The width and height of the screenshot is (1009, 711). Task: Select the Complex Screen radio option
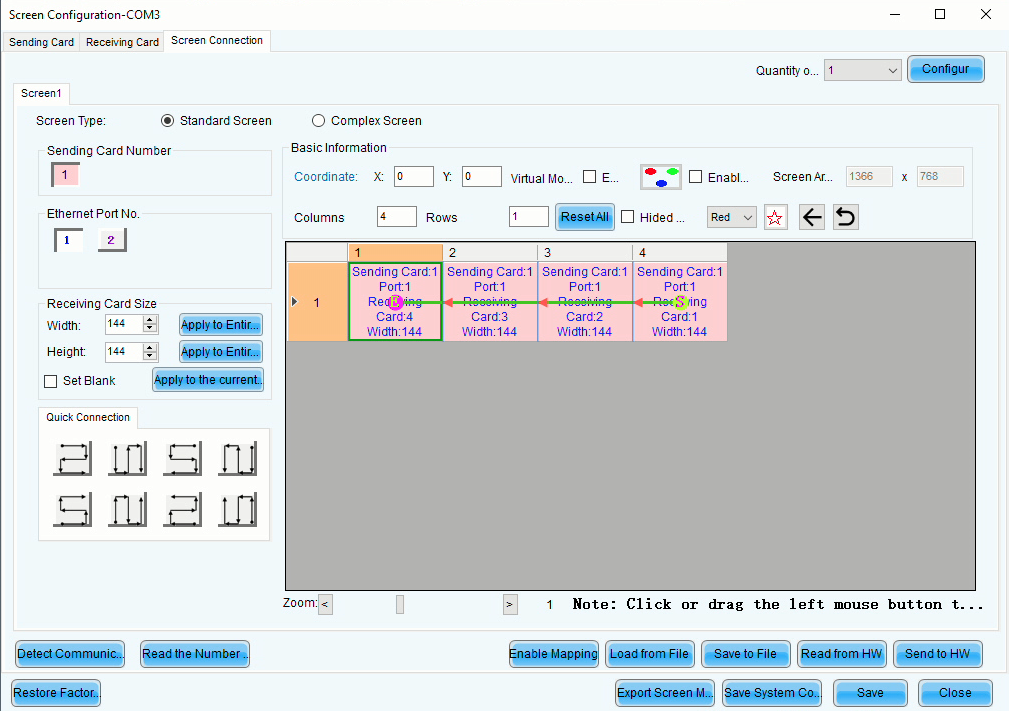point(319,121)
